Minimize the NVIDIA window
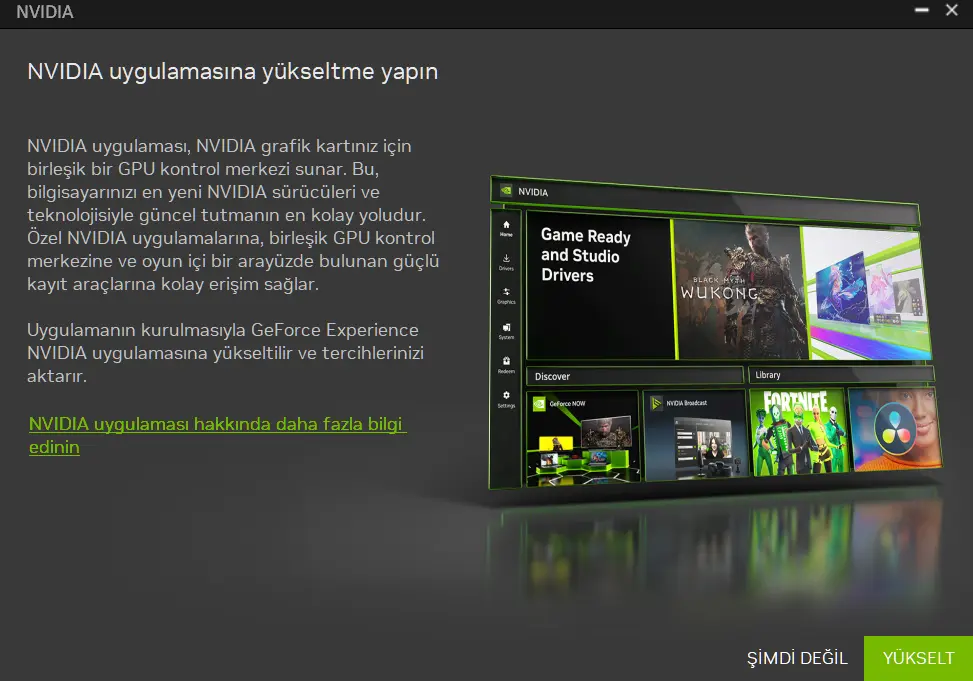Viewport: 973px width, 681px height. tap(921, 10)
